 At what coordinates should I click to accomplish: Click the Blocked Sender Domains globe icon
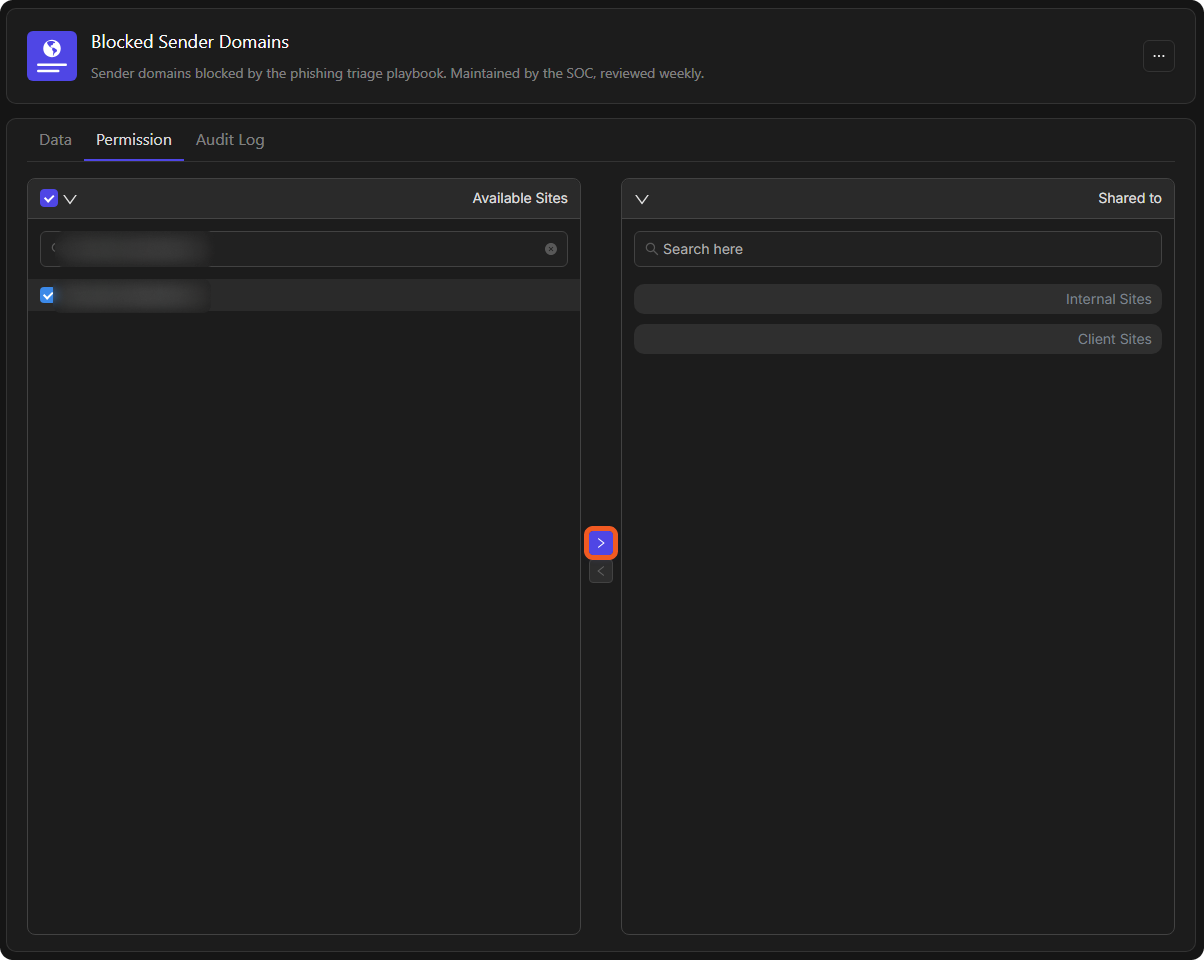[x=52, y=56]
